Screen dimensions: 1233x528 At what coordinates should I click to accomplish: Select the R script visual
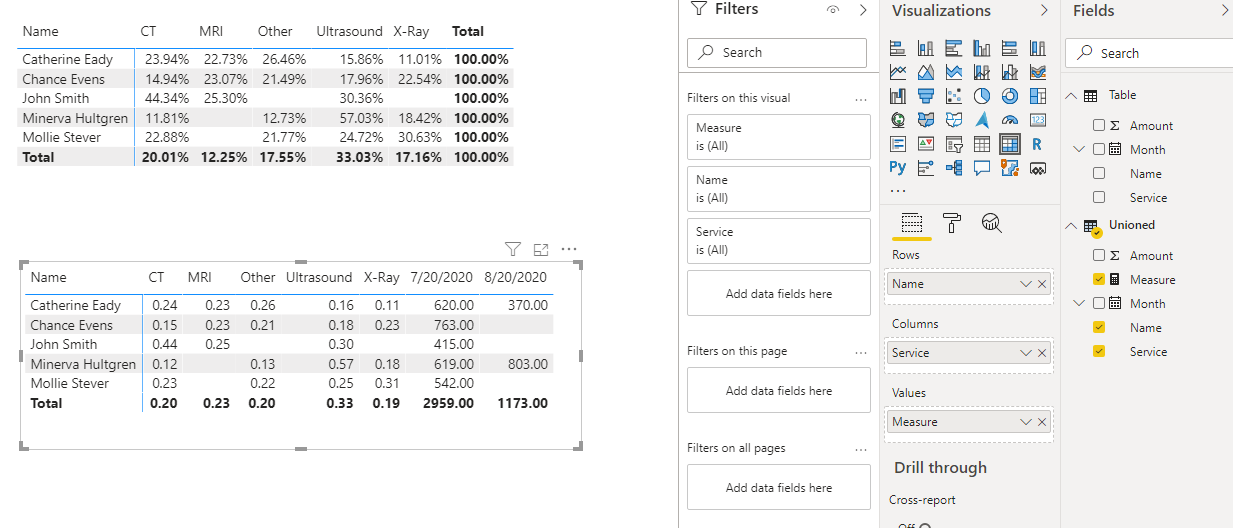point(1037,144)
